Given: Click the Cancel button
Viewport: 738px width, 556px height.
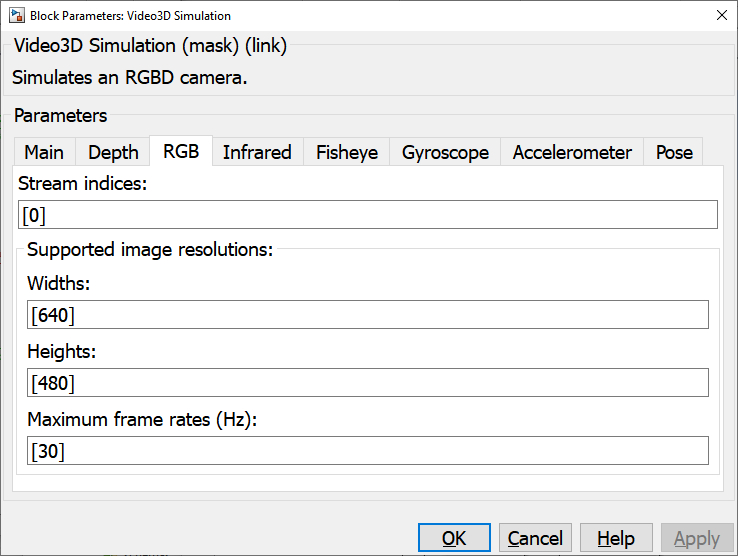Looking at the screenshot, I should (x=535, y=538).
